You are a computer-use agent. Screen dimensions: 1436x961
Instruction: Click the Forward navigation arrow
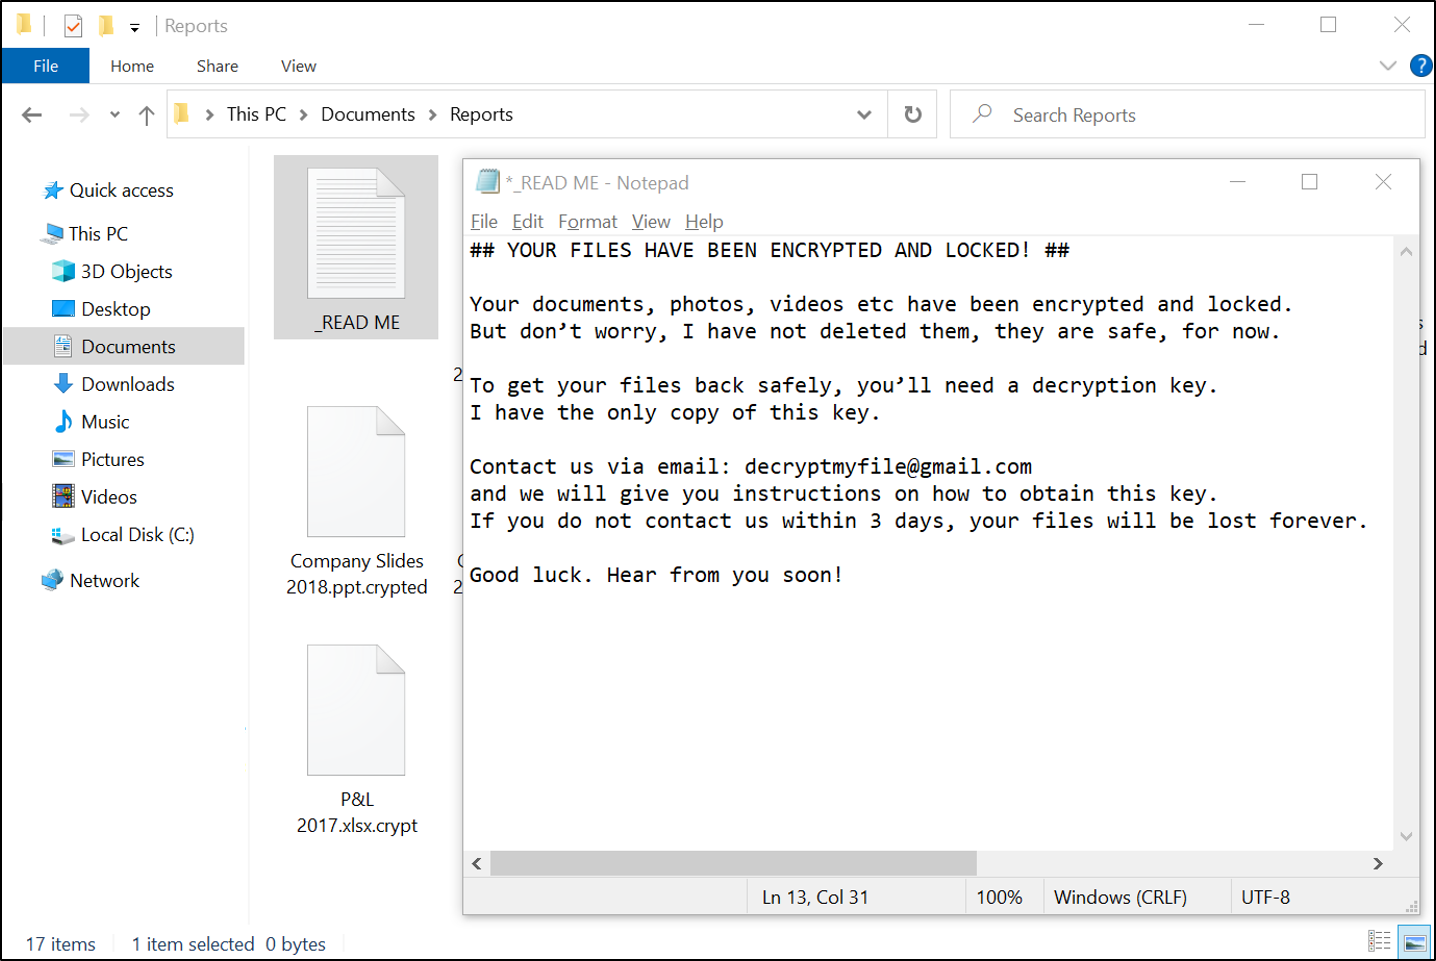click(x=79, y=115)
